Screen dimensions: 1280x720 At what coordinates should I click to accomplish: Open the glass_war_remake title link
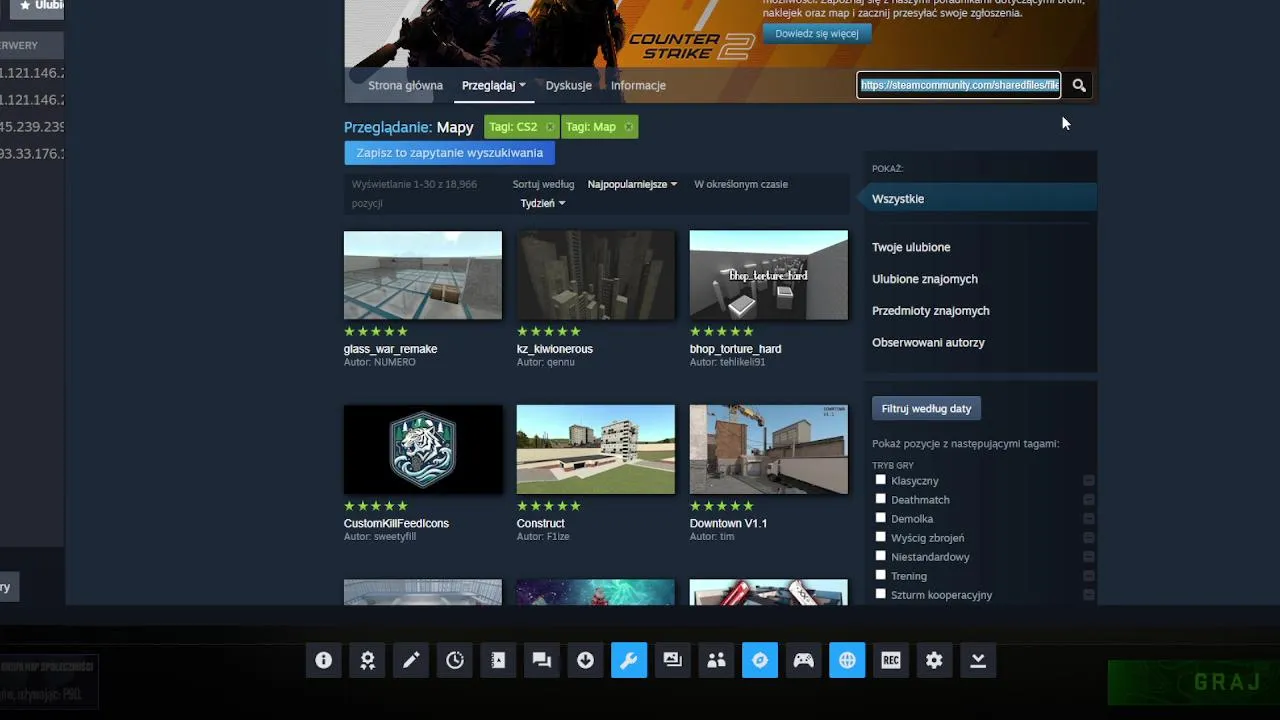390,349
